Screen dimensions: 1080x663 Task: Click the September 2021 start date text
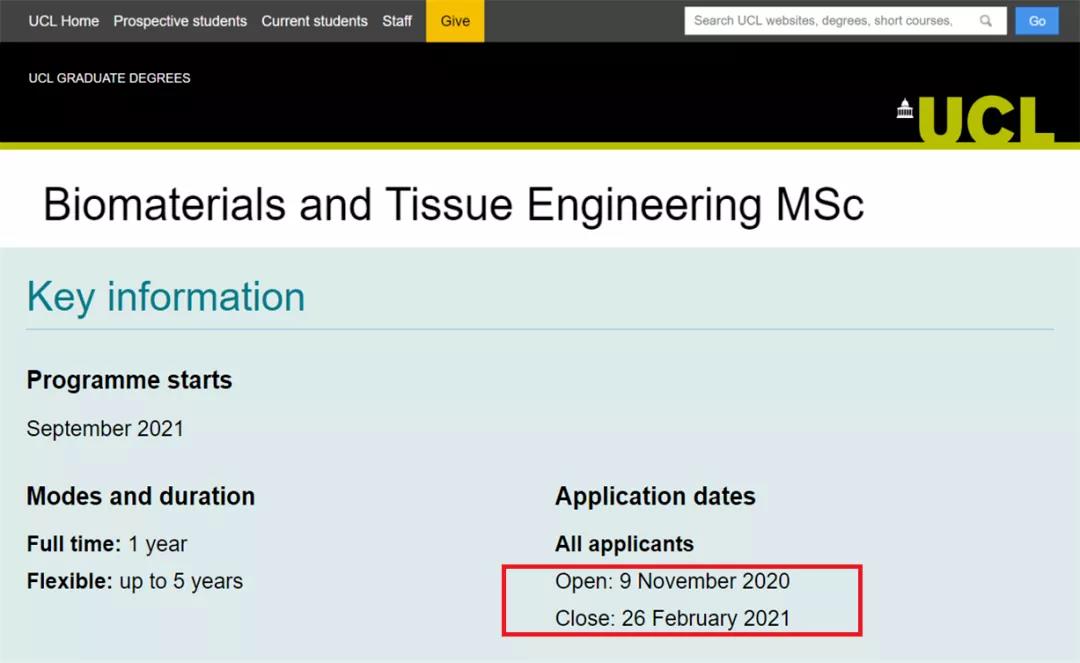click(x=105, y=429)
